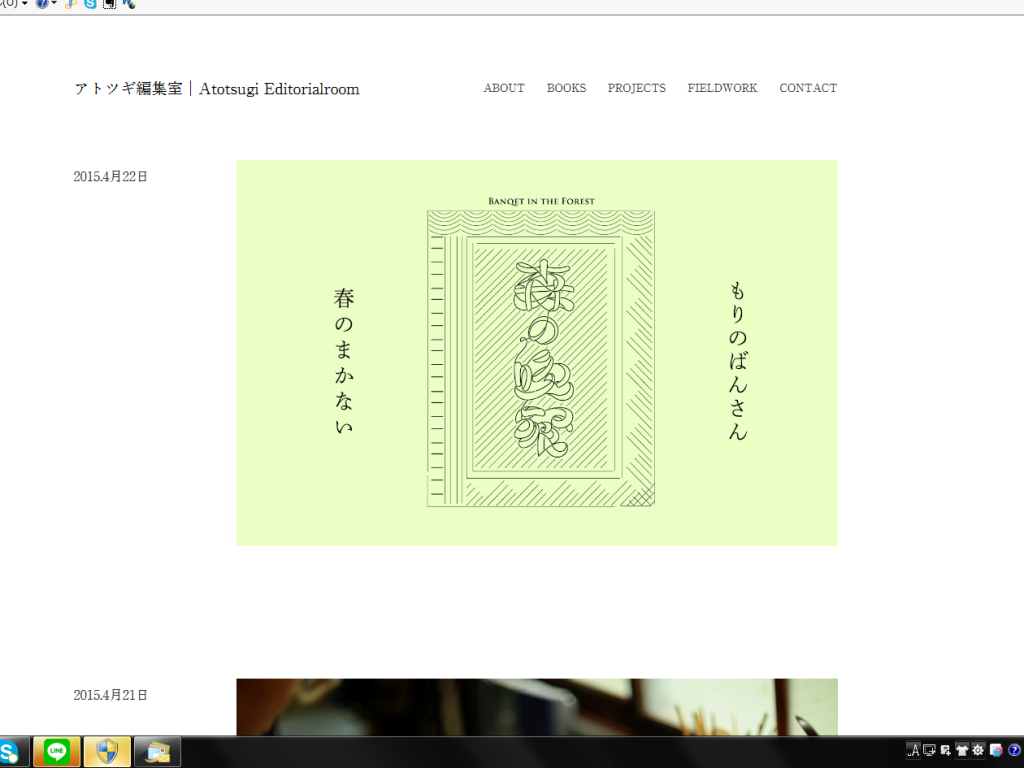This screenshot has width=1024, height=768.
Task: Navigate to PROJECTS
Action: coord(636,88)
